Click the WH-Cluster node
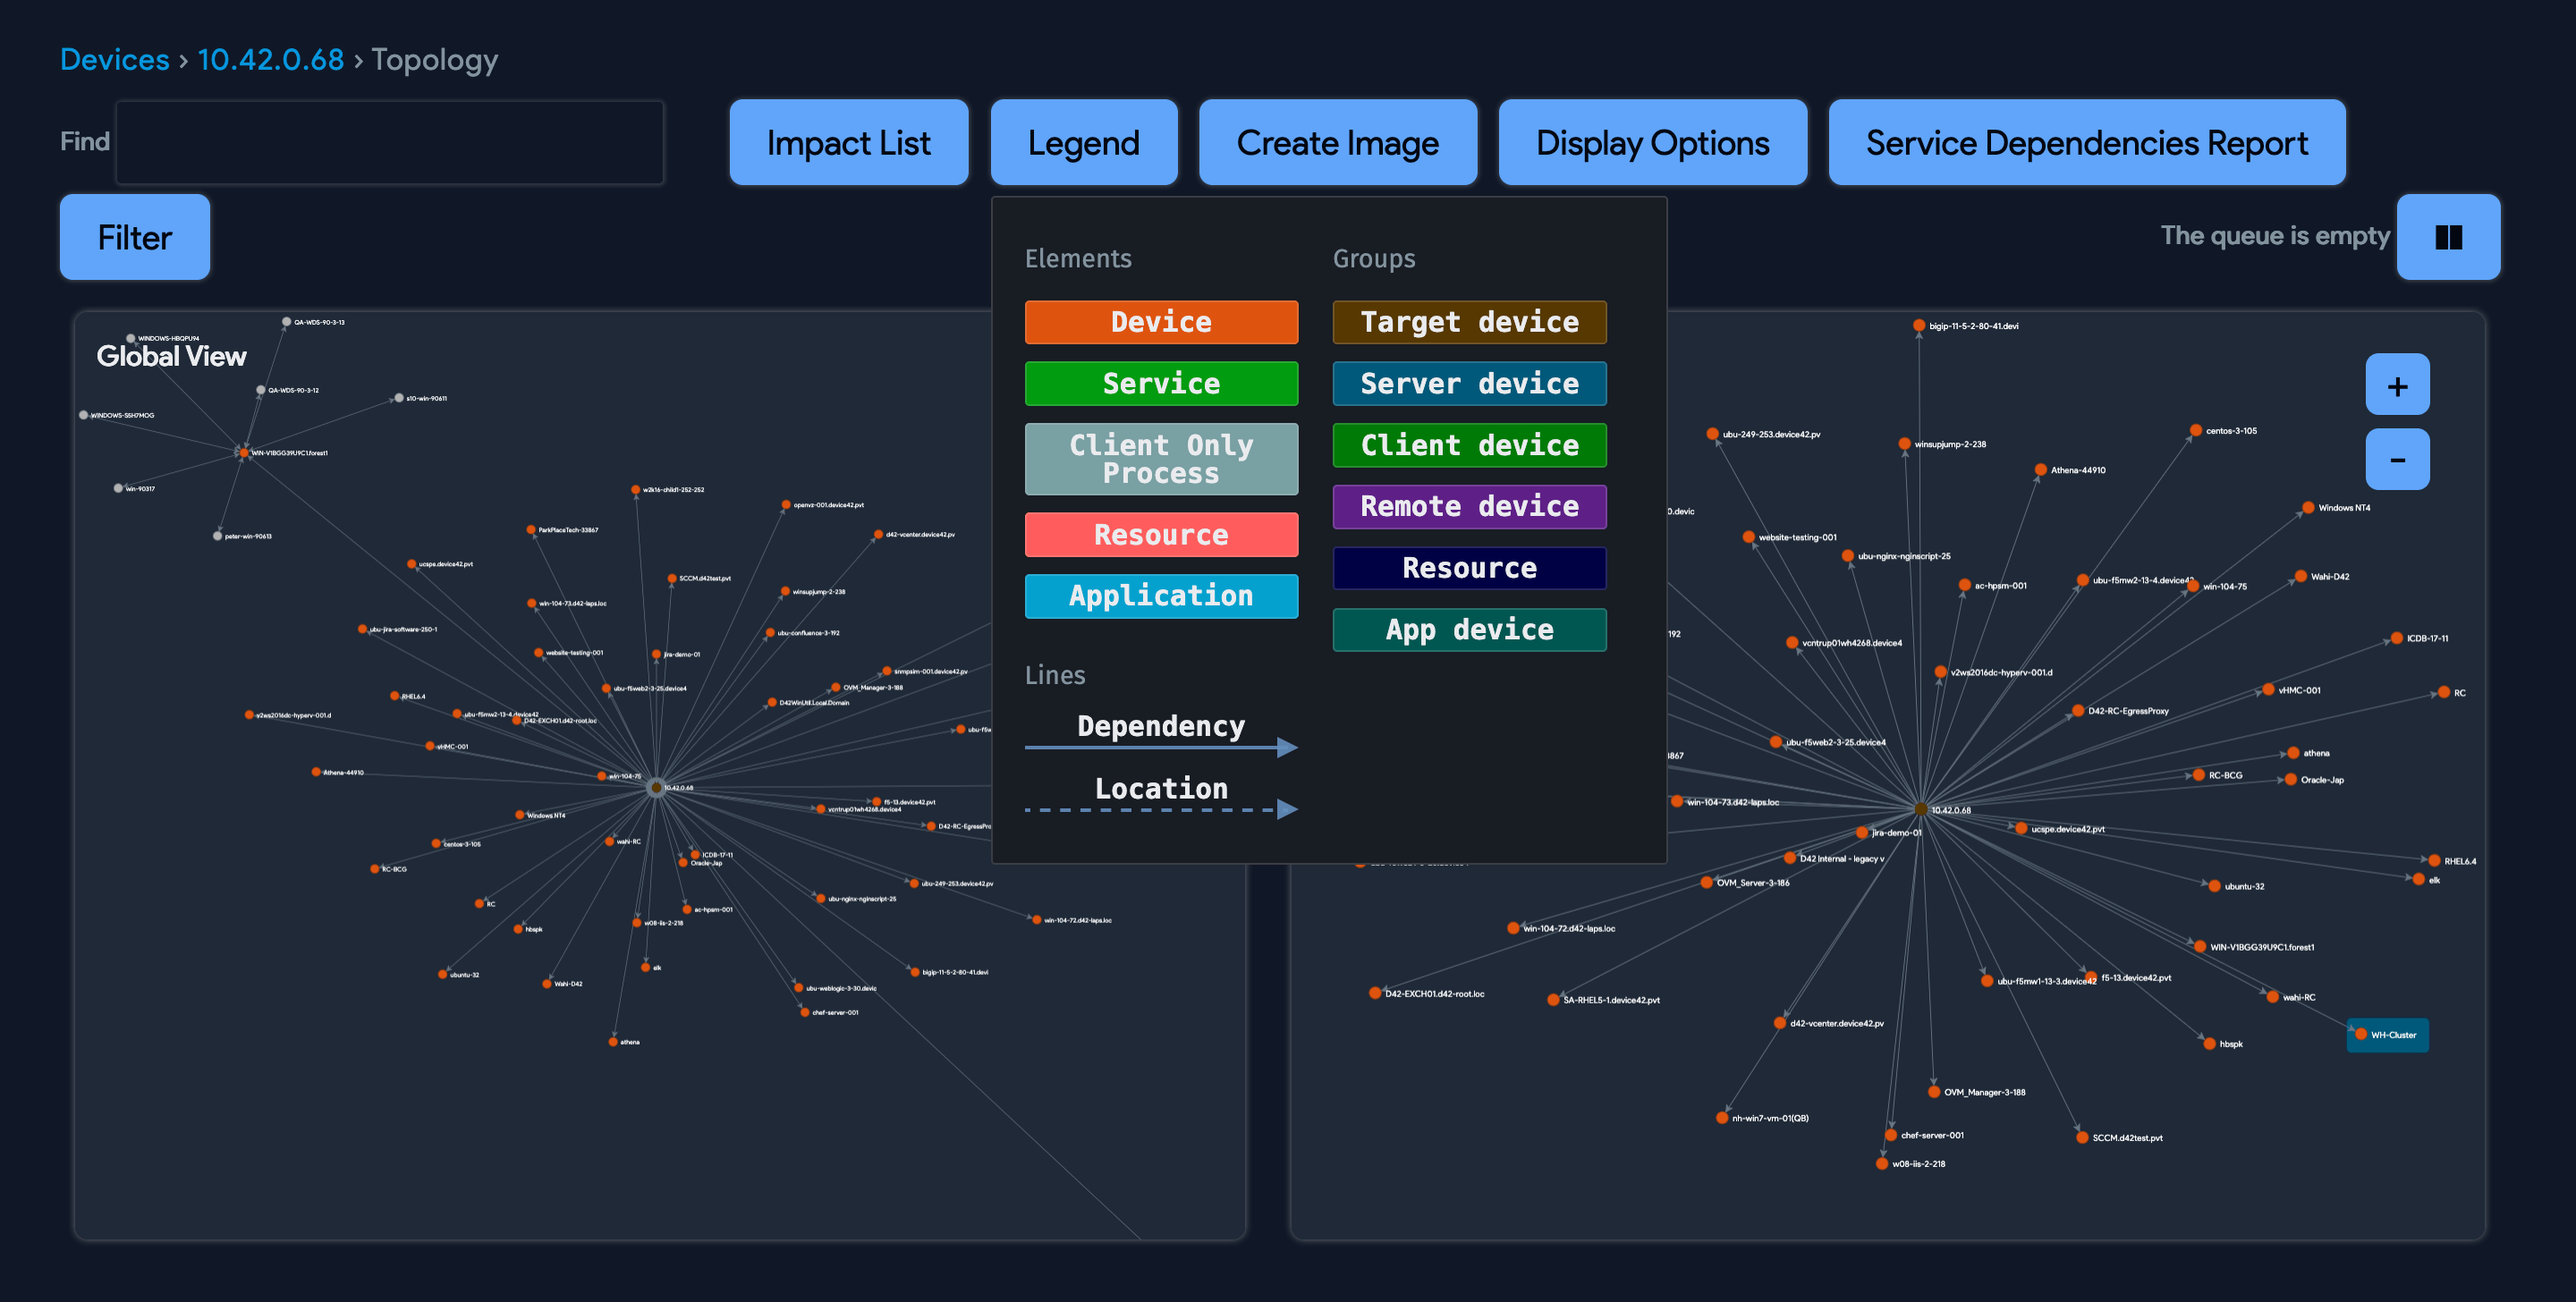 (2388, 1035)
